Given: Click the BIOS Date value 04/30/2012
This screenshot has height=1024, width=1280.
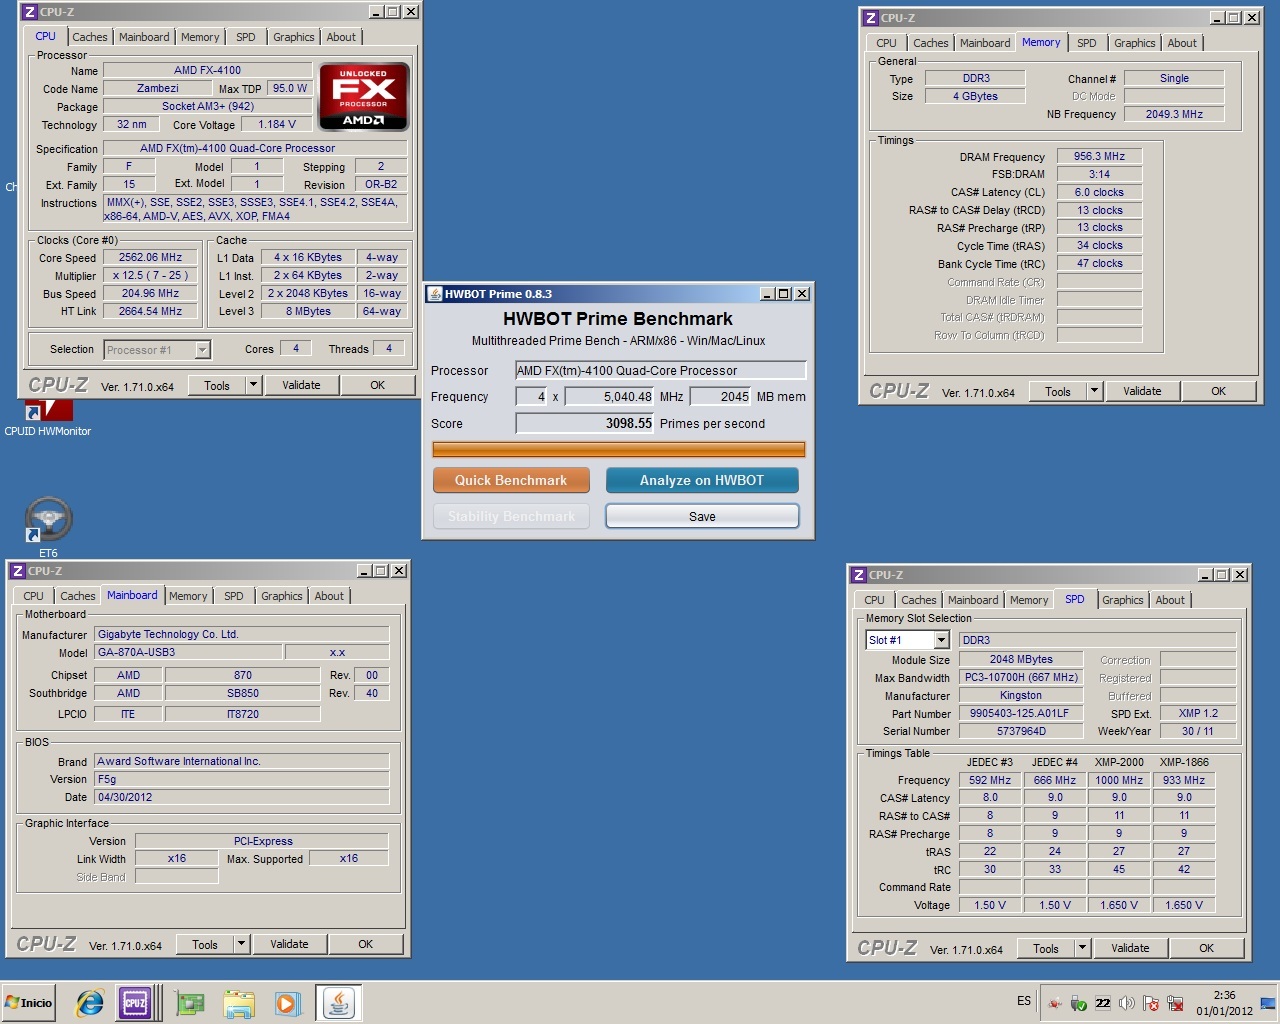Looking at the screenshot, I should pos(242,797).
